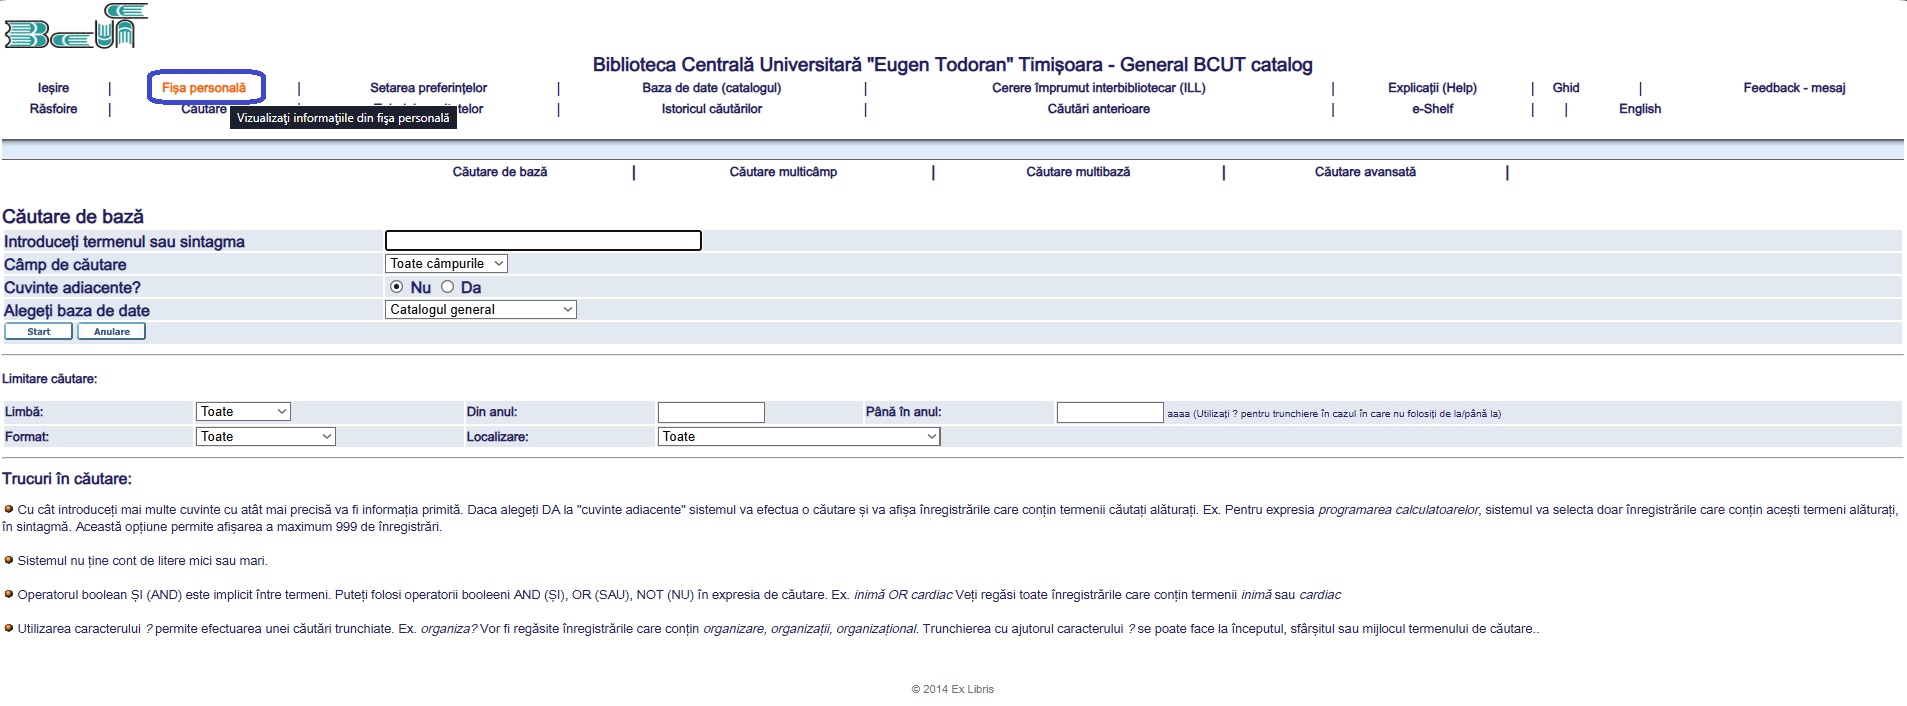This screenshot has height=706, width=1907.
Task: Open Setarea preferințelor menu item
Action: point(428,88)
